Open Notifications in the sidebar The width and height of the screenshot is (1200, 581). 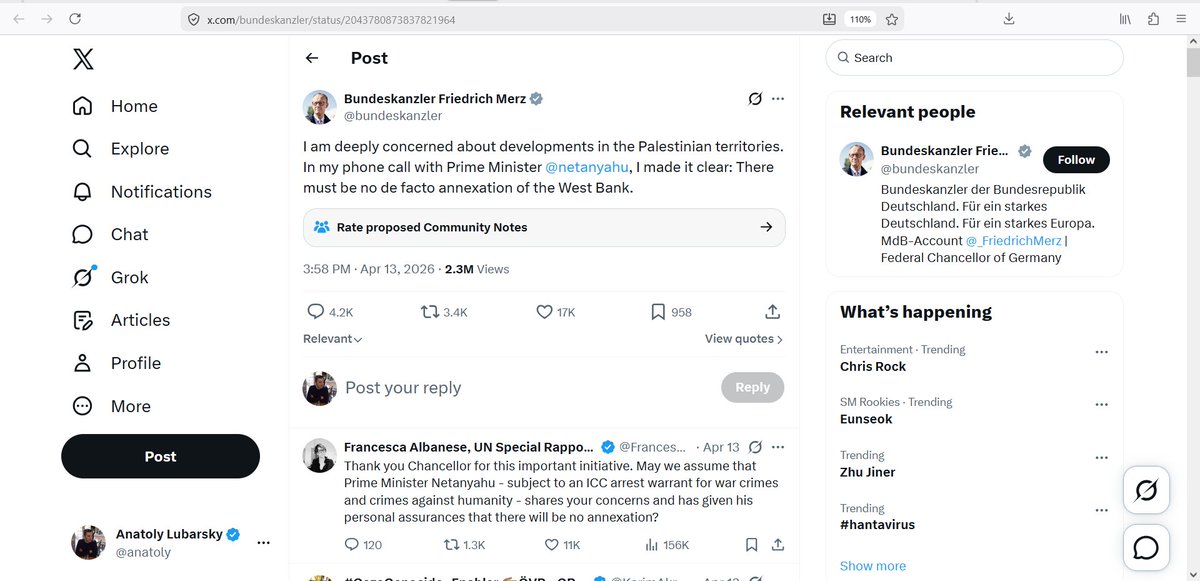point(142,192)
